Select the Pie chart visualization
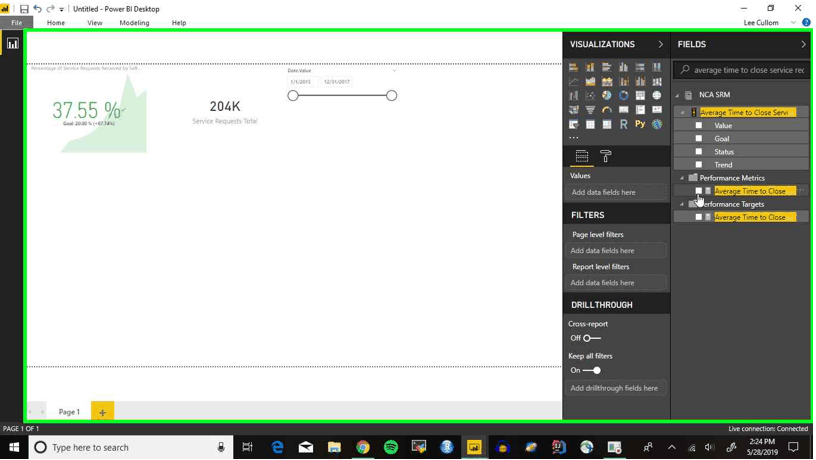 point(607,96)
